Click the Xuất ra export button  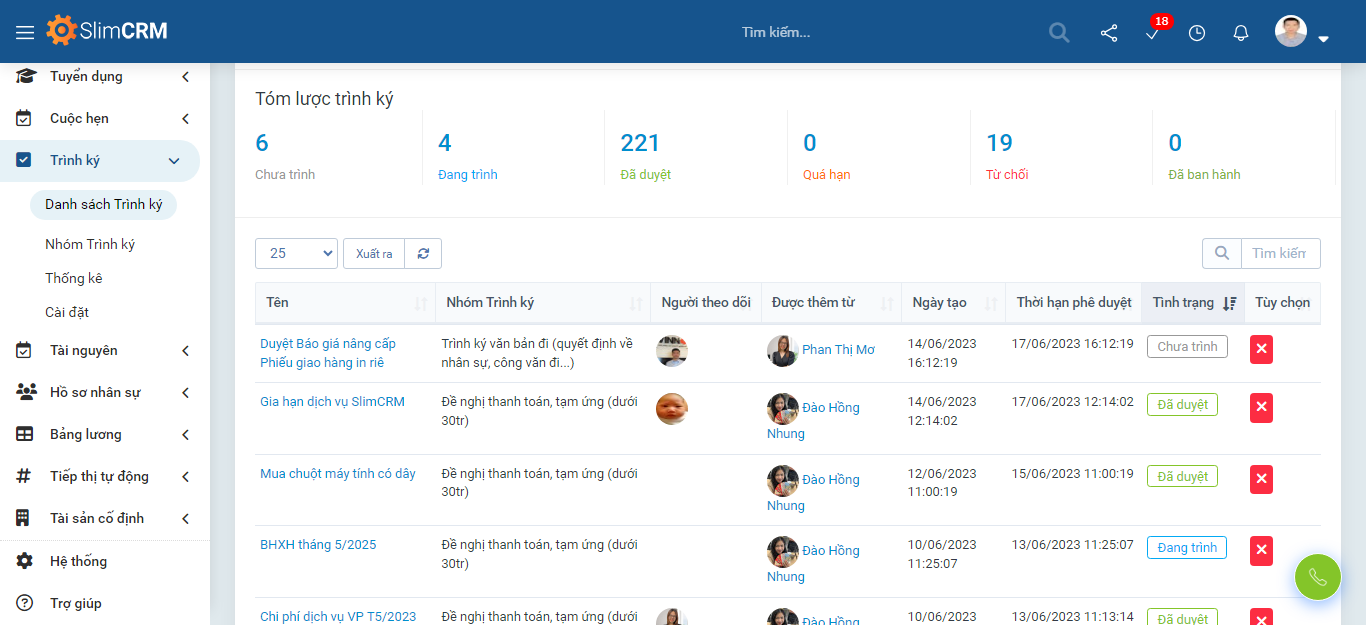pos(374,254)
